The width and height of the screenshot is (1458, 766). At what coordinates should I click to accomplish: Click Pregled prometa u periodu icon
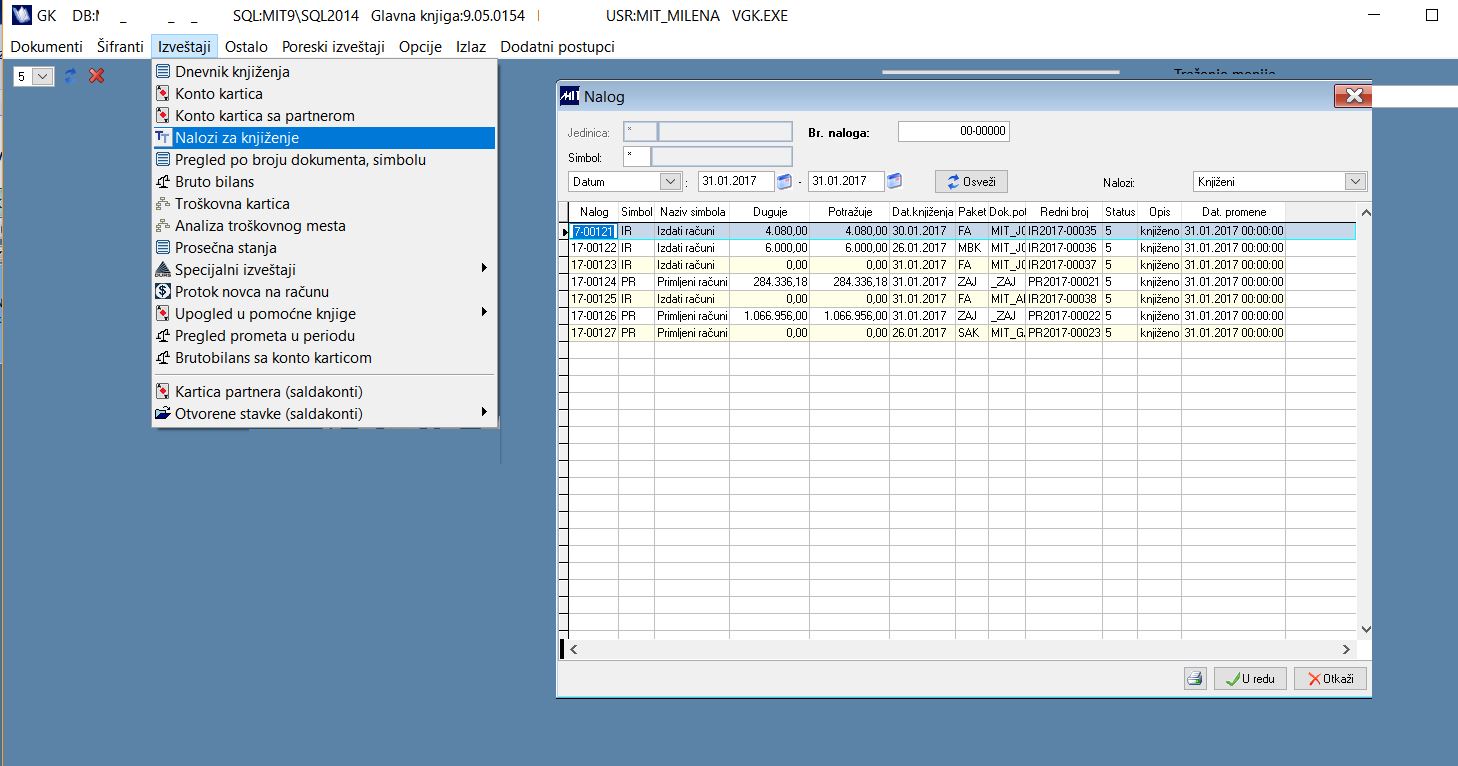[164, 336]
